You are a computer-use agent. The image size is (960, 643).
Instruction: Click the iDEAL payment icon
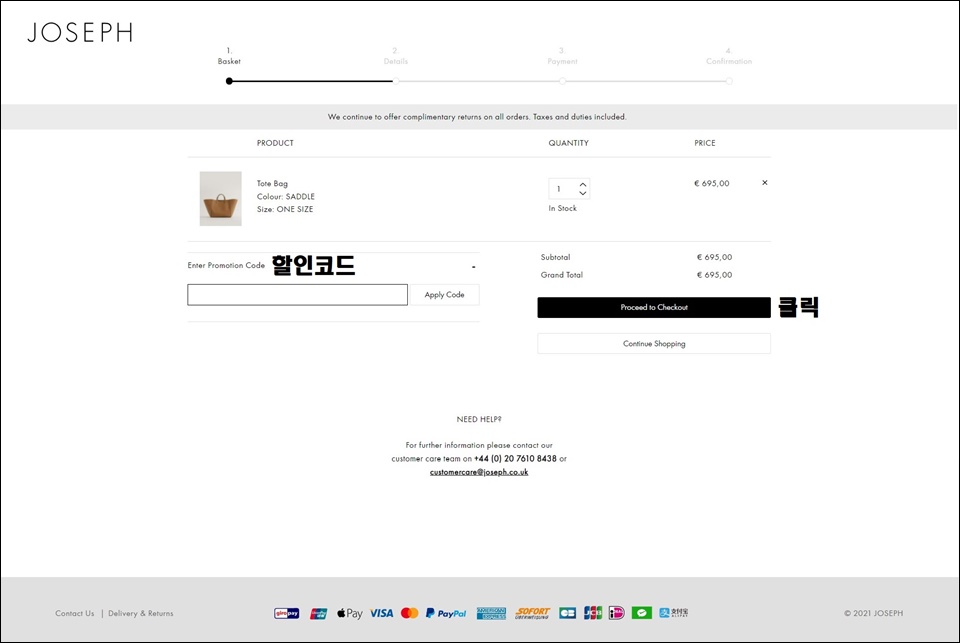[617, 613]
